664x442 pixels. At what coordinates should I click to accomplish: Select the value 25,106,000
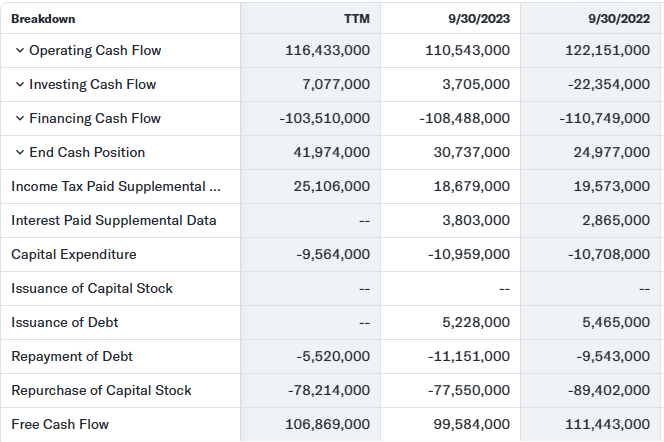pyautogui.click(x=332, y=186)
